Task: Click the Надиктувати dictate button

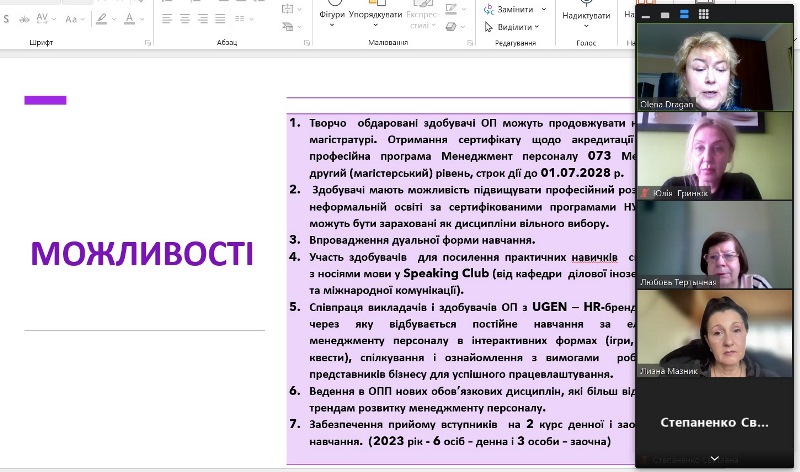Action: pos(585,14)
